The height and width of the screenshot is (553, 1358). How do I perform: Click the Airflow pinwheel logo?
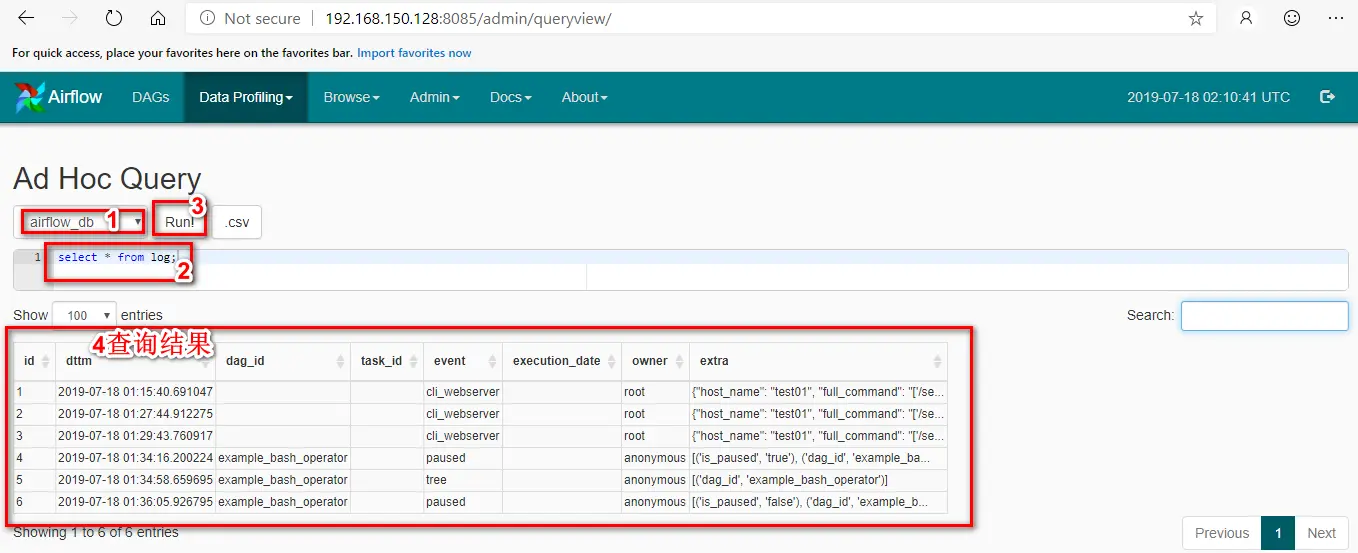pyautogui.click(x=28, y=97)
